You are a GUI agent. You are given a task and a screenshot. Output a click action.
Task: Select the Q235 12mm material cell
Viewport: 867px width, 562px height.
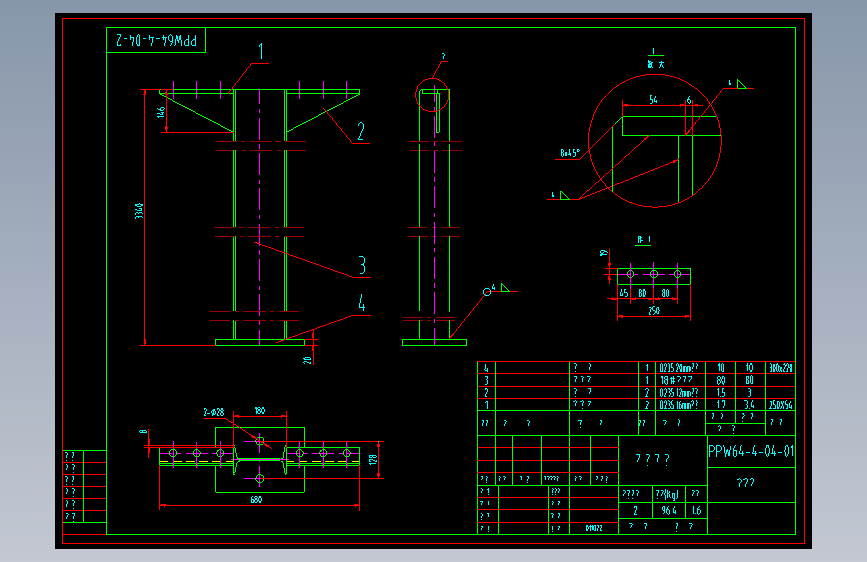click(678, 393)
